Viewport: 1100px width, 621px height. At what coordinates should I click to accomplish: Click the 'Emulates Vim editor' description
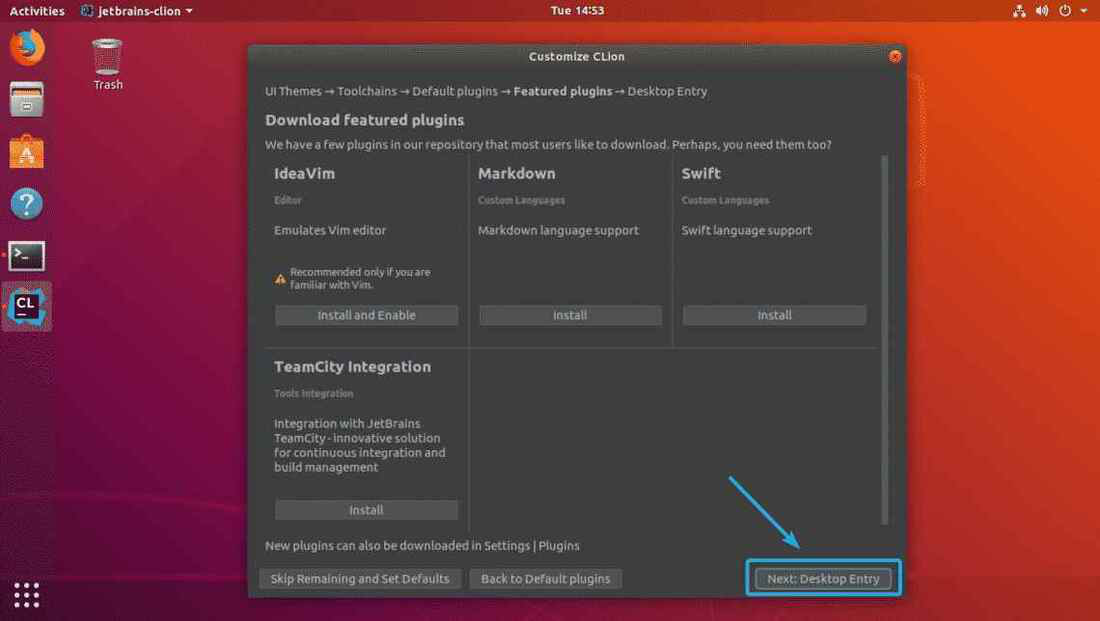point(330,230)
